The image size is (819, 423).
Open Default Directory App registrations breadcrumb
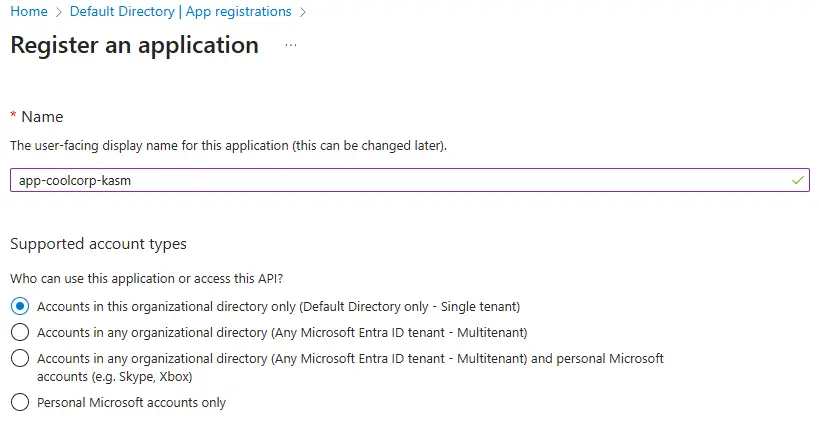tap(181, 12)
